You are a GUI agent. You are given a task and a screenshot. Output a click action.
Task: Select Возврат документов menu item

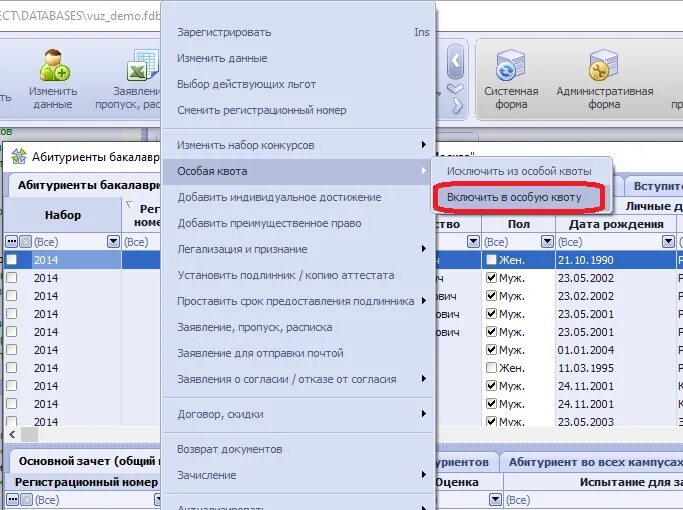tap(298, 449)
